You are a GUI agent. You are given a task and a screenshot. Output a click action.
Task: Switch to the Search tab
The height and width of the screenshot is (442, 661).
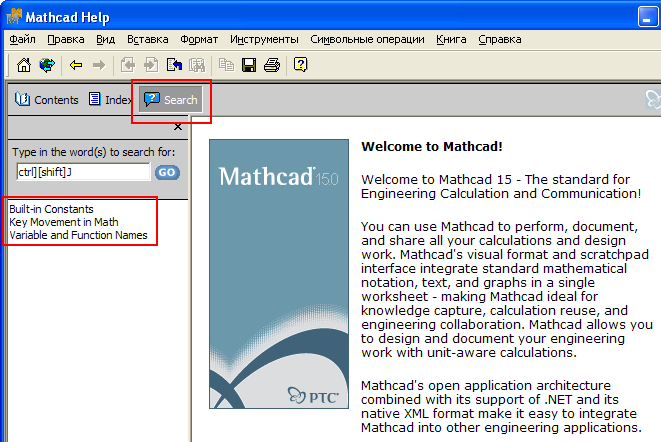(x=171, y=100)
